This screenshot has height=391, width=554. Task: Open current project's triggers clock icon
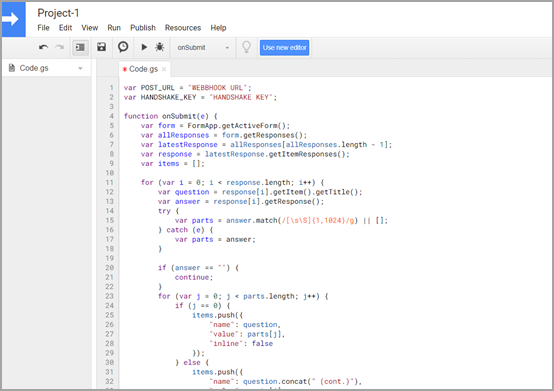(x=123, y=47)
